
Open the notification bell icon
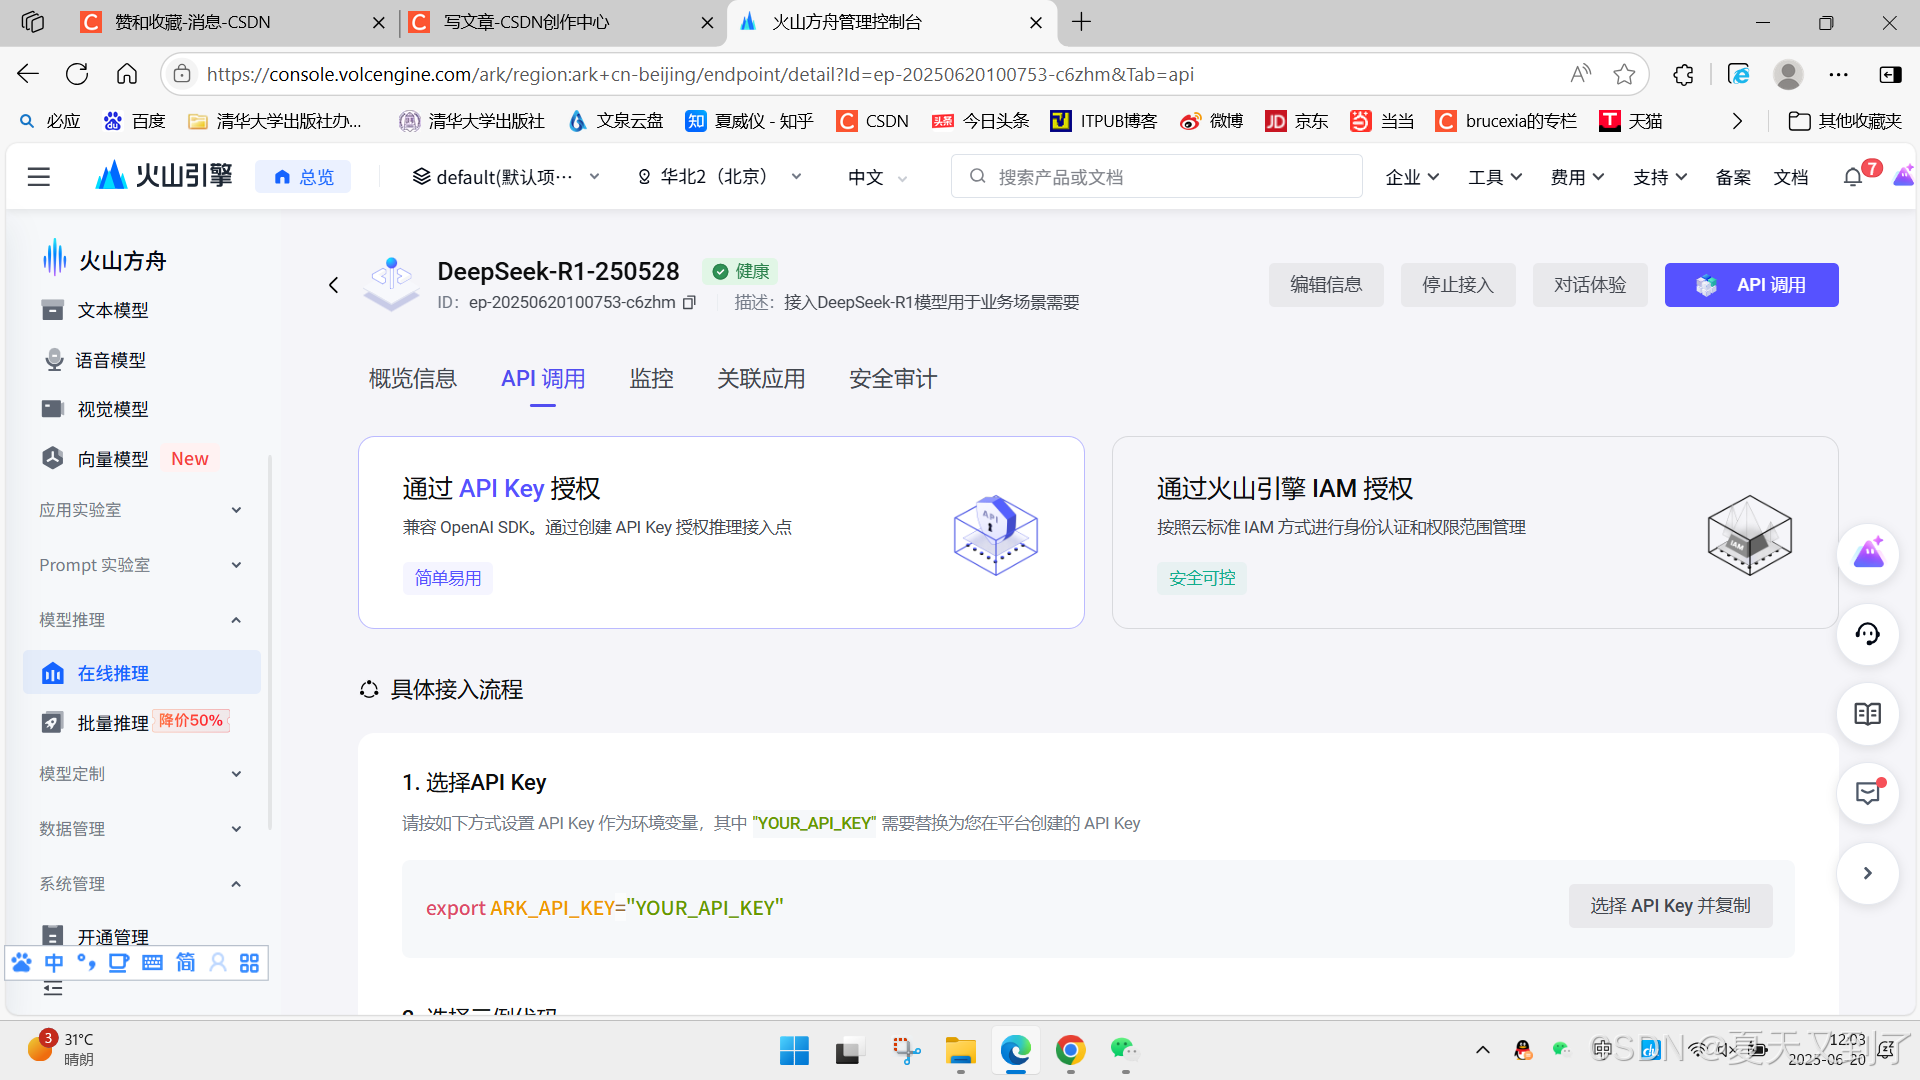click(1852, 177)
